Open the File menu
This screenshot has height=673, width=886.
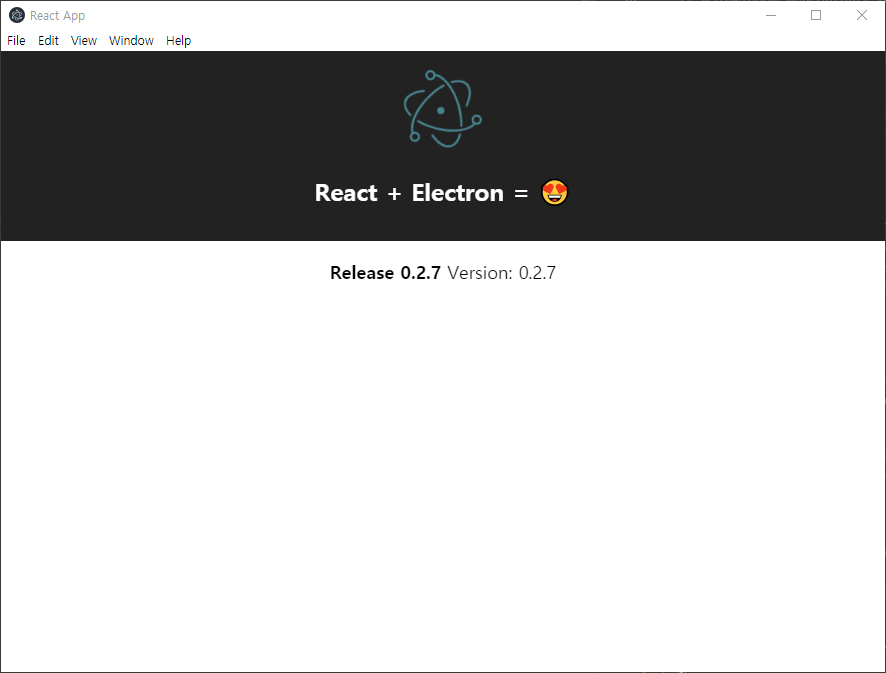click(16, 41)
